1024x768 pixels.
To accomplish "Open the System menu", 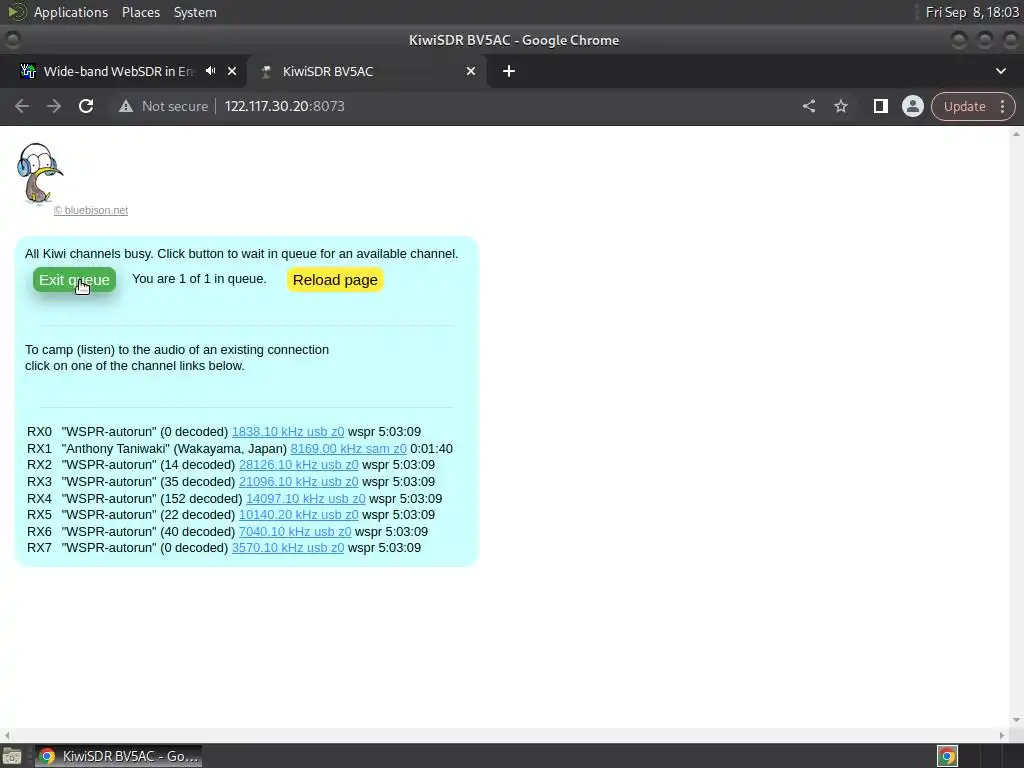I will click(x=195, y=12).
